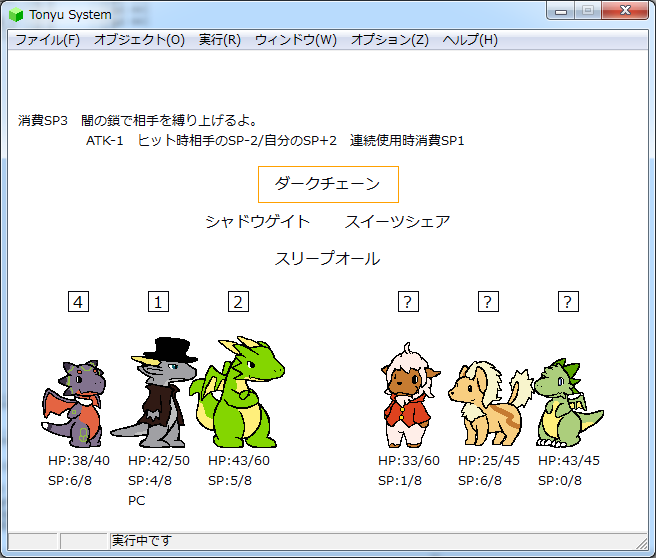The height and width of the screenshot is (558, 656).
Task: Click the SP:6/8 text under horse enemy
Action: coord(479,481)
